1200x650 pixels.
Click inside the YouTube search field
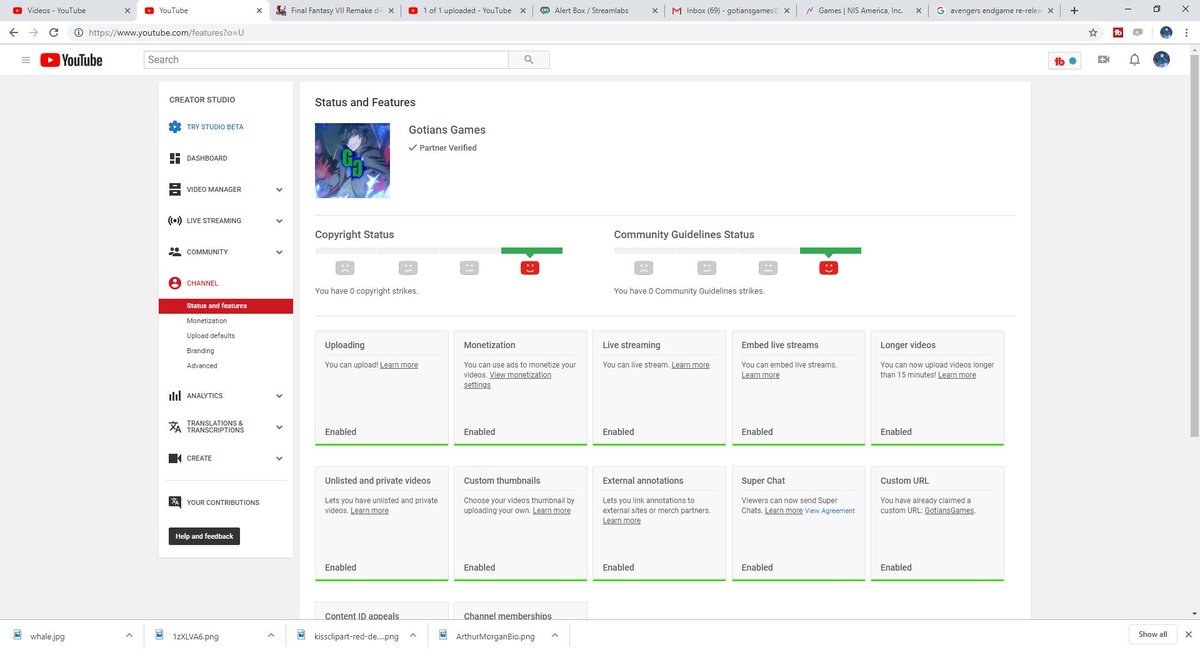326,60
